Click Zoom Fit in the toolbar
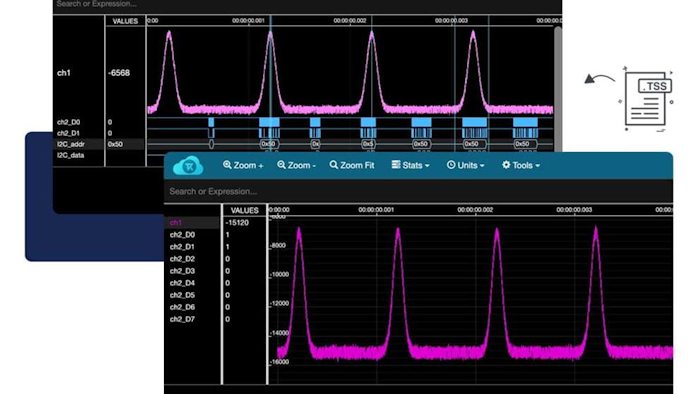The height and width of the screenshot is (394, 700). [352, 165]
